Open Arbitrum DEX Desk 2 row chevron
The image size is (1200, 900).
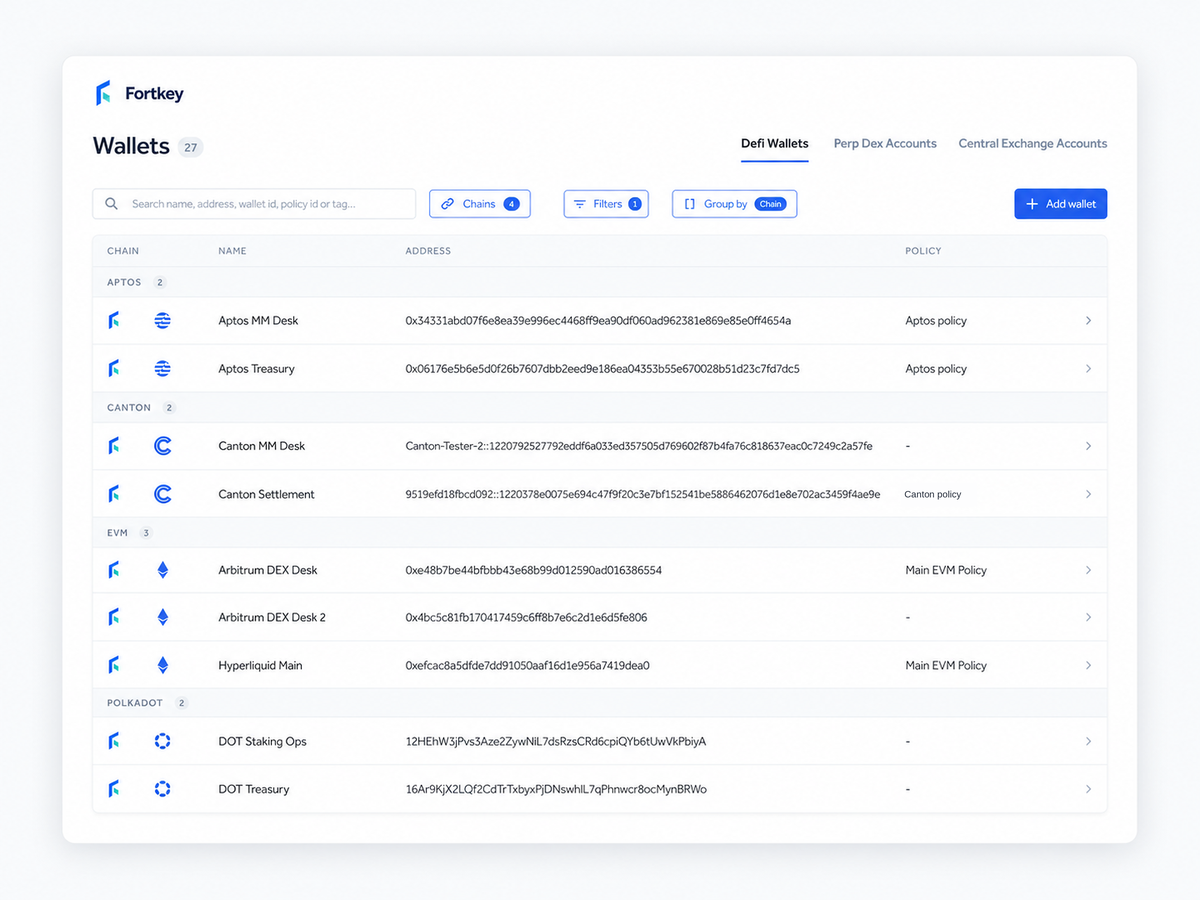tap(1088, 618)
